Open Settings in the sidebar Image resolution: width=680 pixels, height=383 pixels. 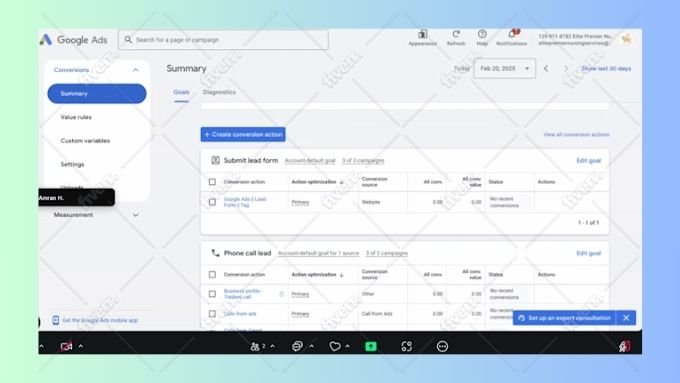(x=72, y=164)
